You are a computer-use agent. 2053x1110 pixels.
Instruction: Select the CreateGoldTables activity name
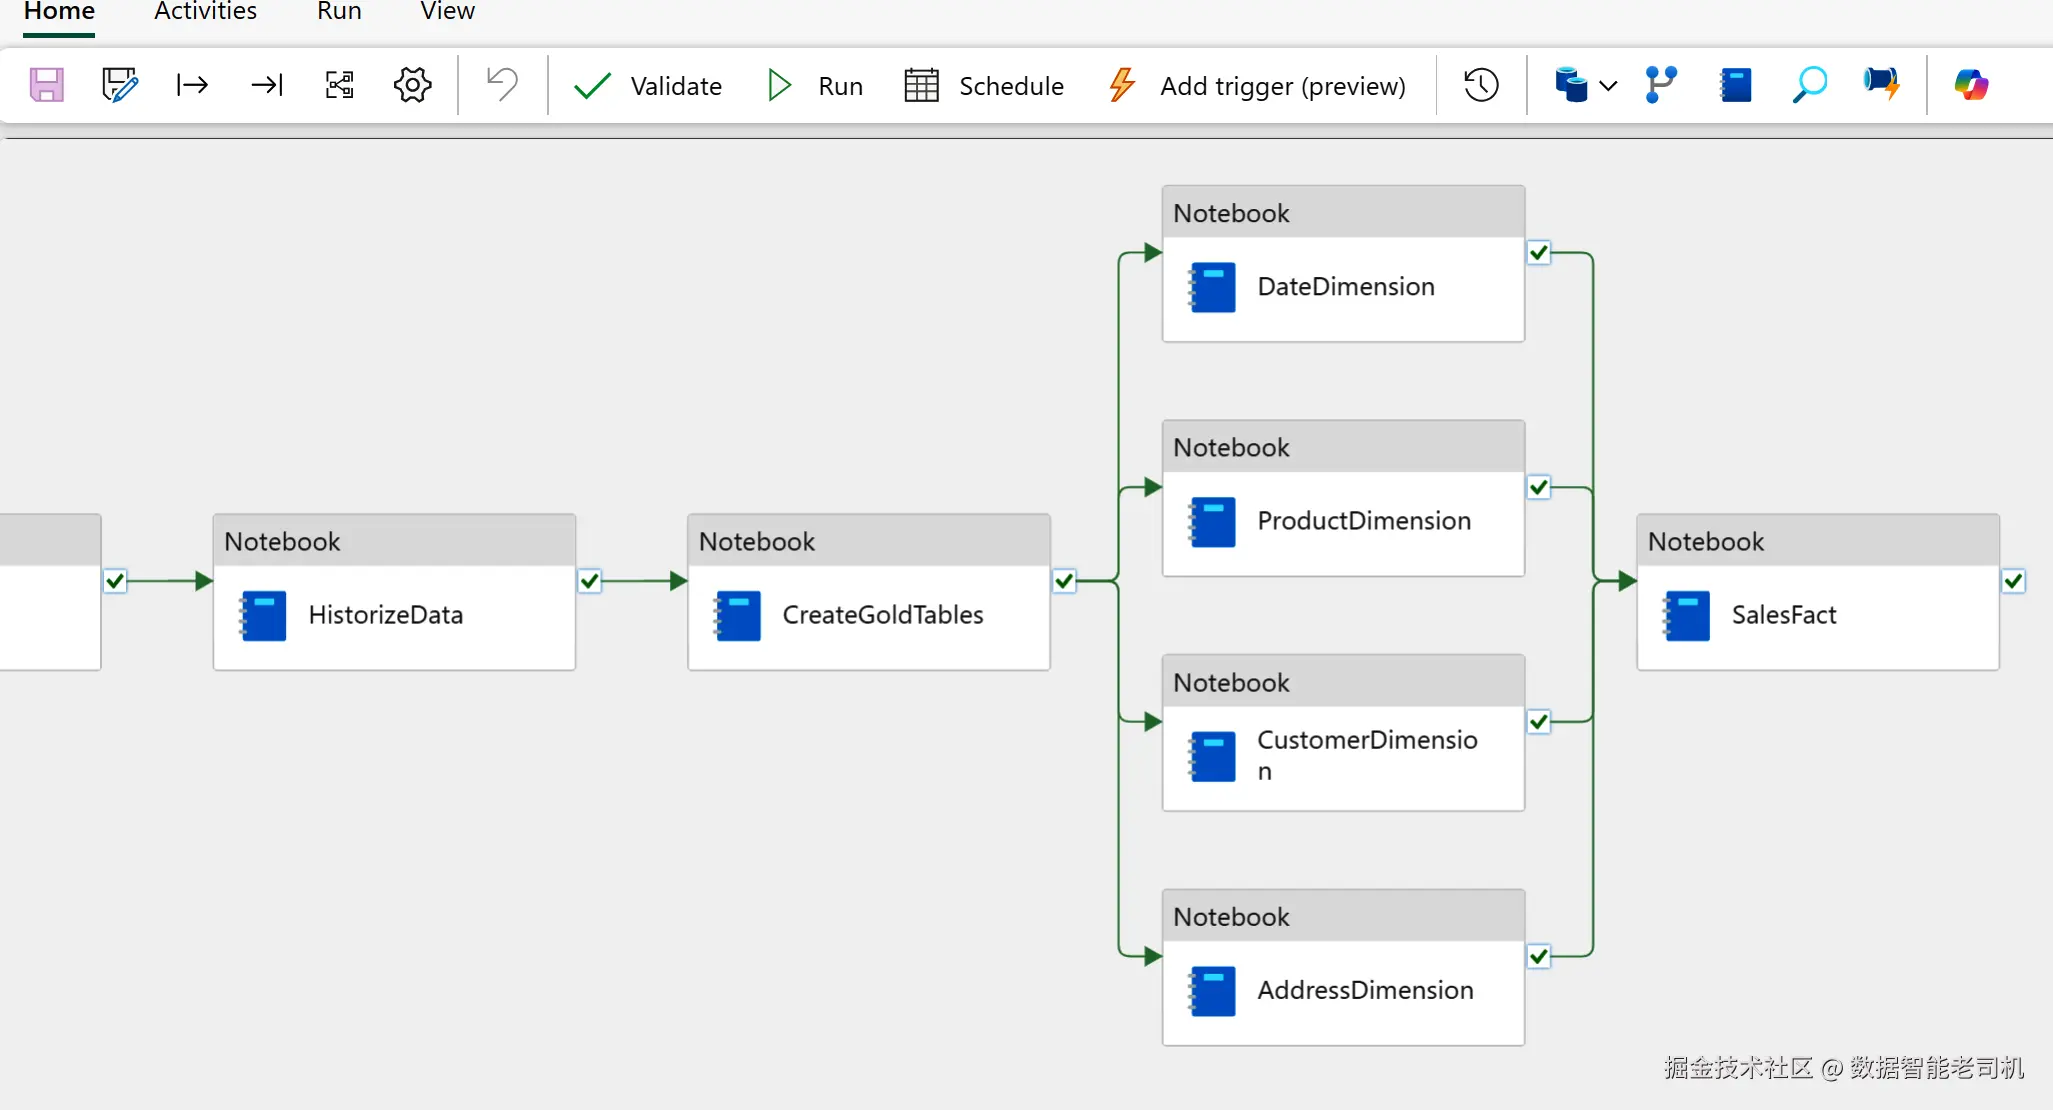(x=883, y=615)
